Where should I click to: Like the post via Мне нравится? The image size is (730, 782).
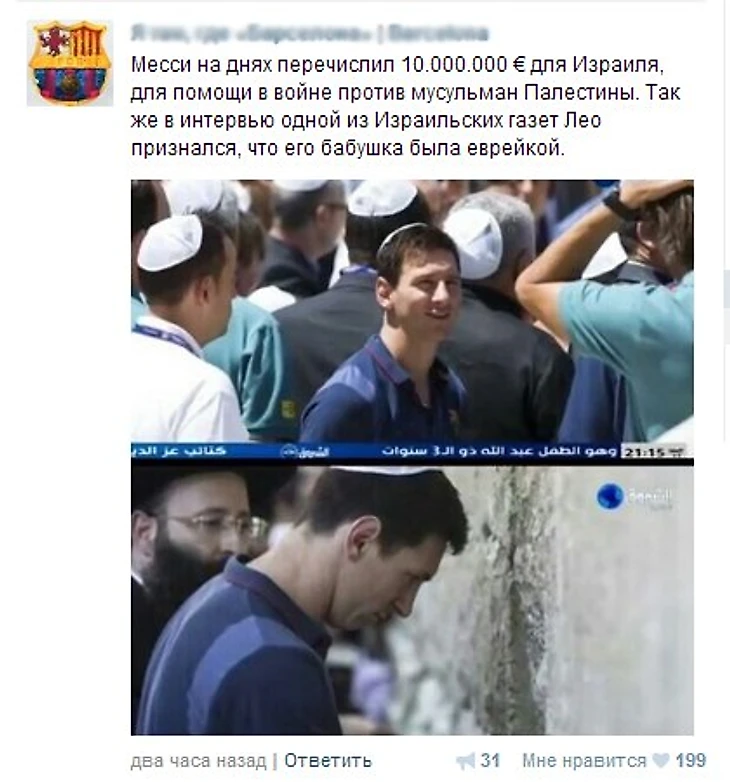[584, 761]
